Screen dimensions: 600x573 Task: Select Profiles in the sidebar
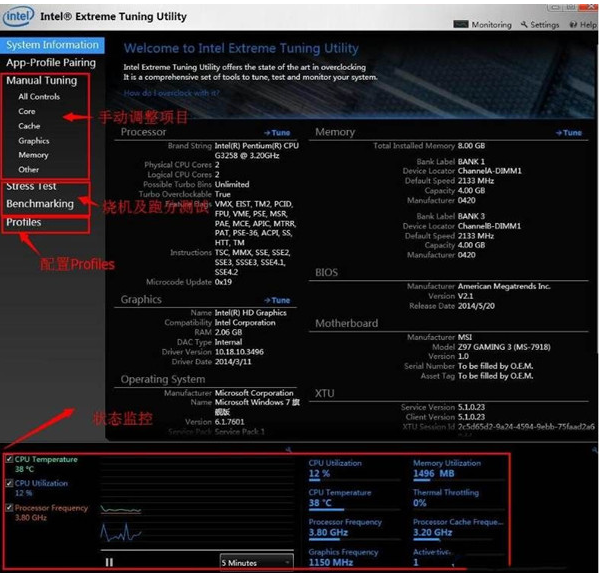click(24, 222)
